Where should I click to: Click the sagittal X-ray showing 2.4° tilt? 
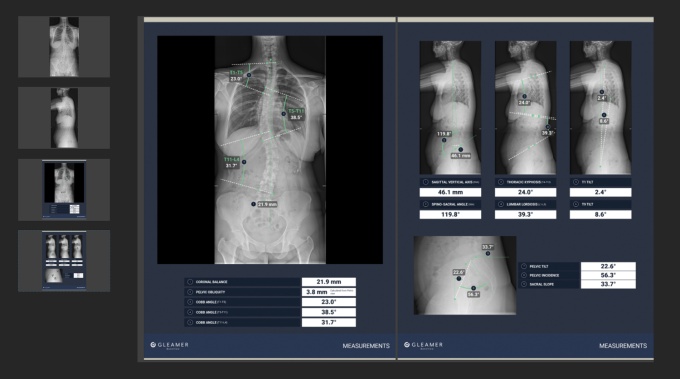(600, 108)
